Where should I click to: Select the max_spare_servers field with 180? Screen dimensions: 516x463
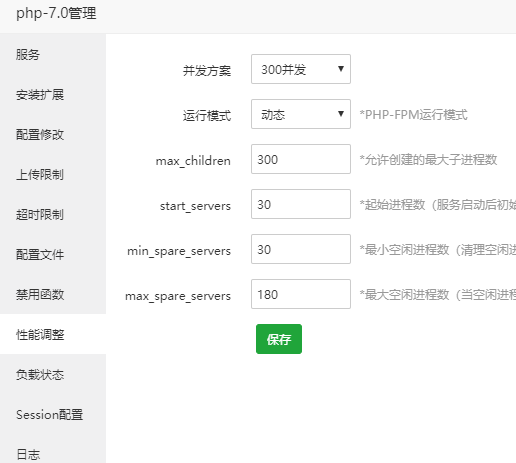point(301,294)
